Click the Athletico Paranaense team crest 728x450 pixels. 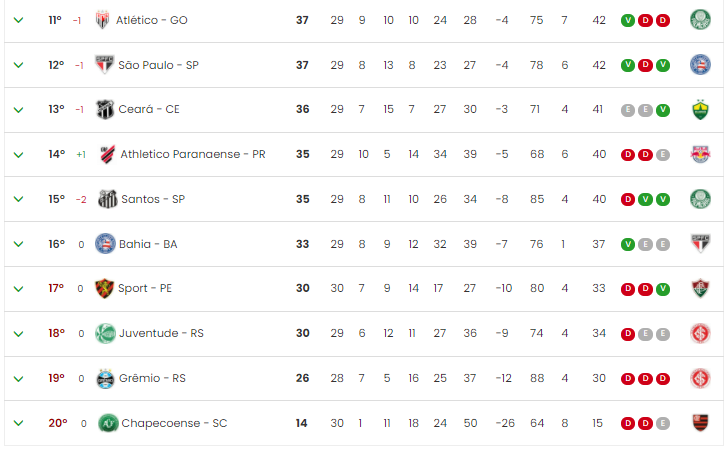107,154
